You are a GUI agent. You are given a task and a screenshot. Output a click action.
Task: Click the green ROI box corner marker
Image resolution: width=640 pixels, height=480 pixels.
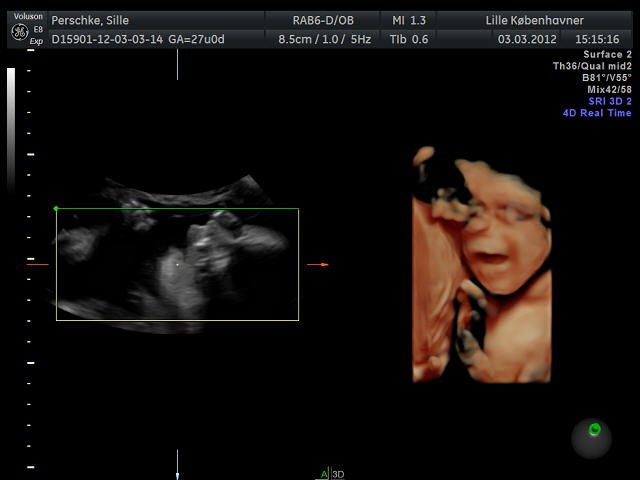point(56,208)
